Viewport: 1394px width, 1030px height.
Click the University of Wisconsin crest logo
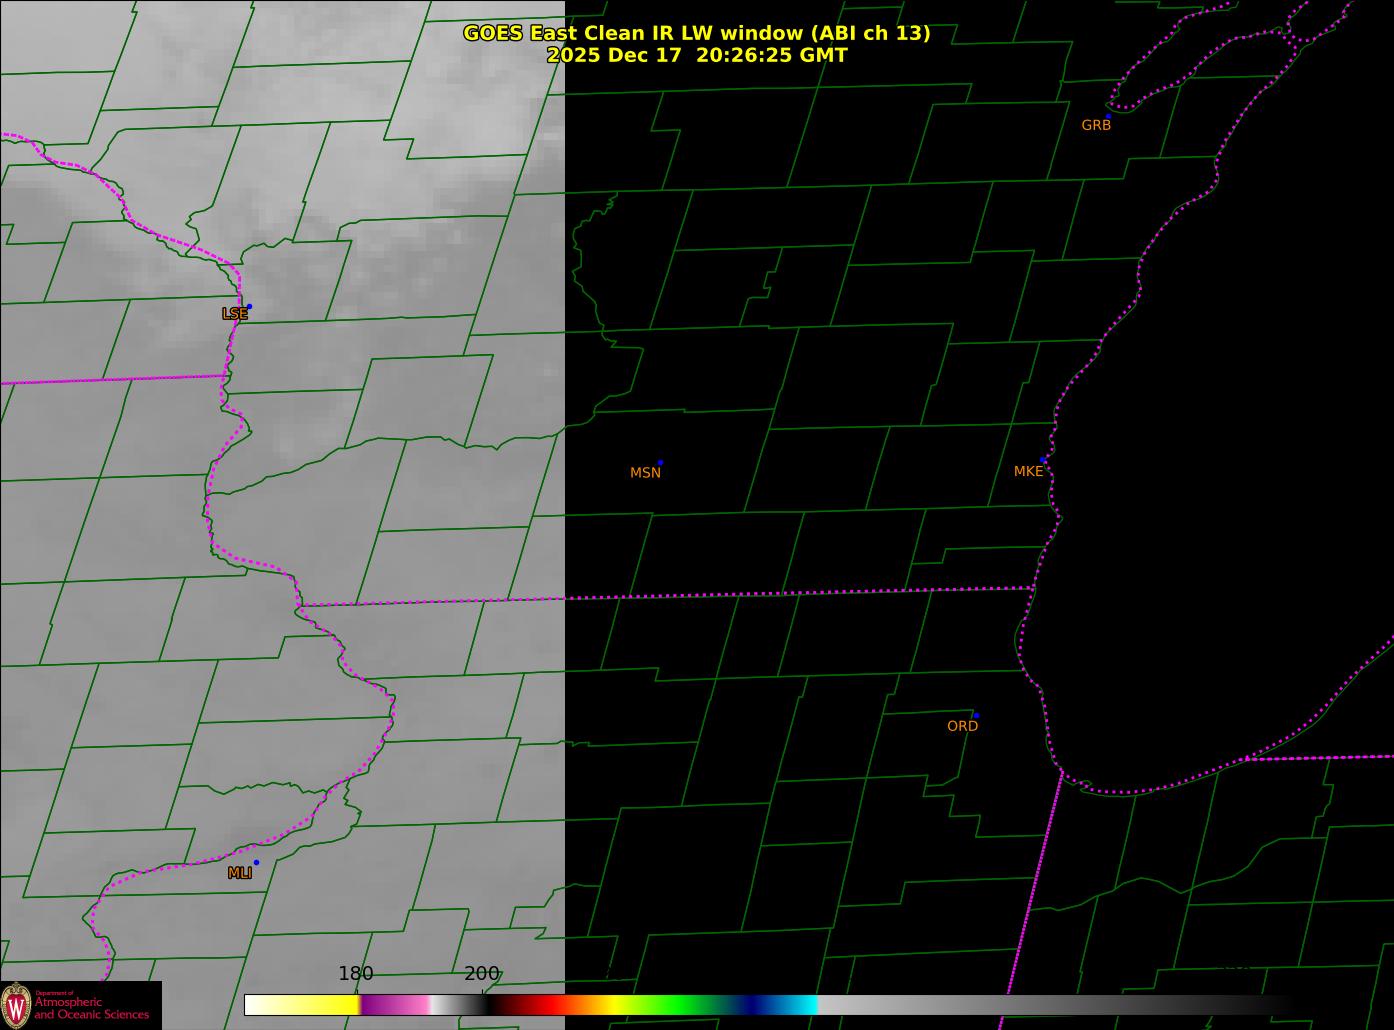[x=16, y=1004]
